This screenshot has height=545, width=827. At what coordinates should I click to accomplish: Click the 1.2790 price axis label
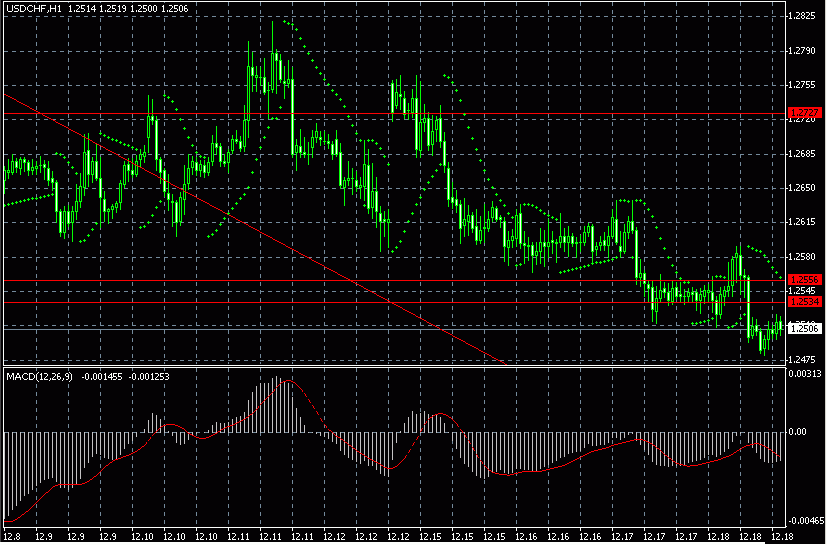[x=803, y=51]
